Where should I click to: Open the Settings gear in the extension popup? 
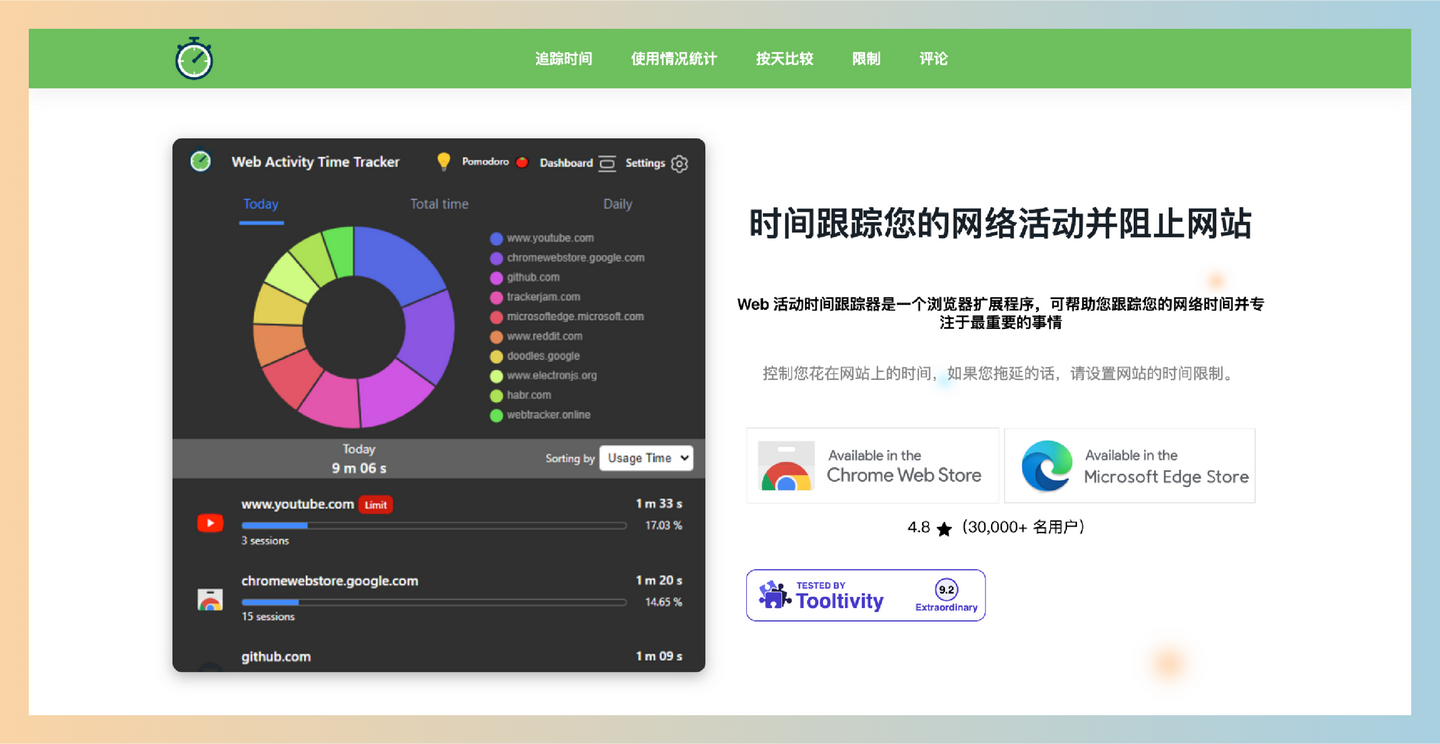pyautogui.click(x=679, y=163)
